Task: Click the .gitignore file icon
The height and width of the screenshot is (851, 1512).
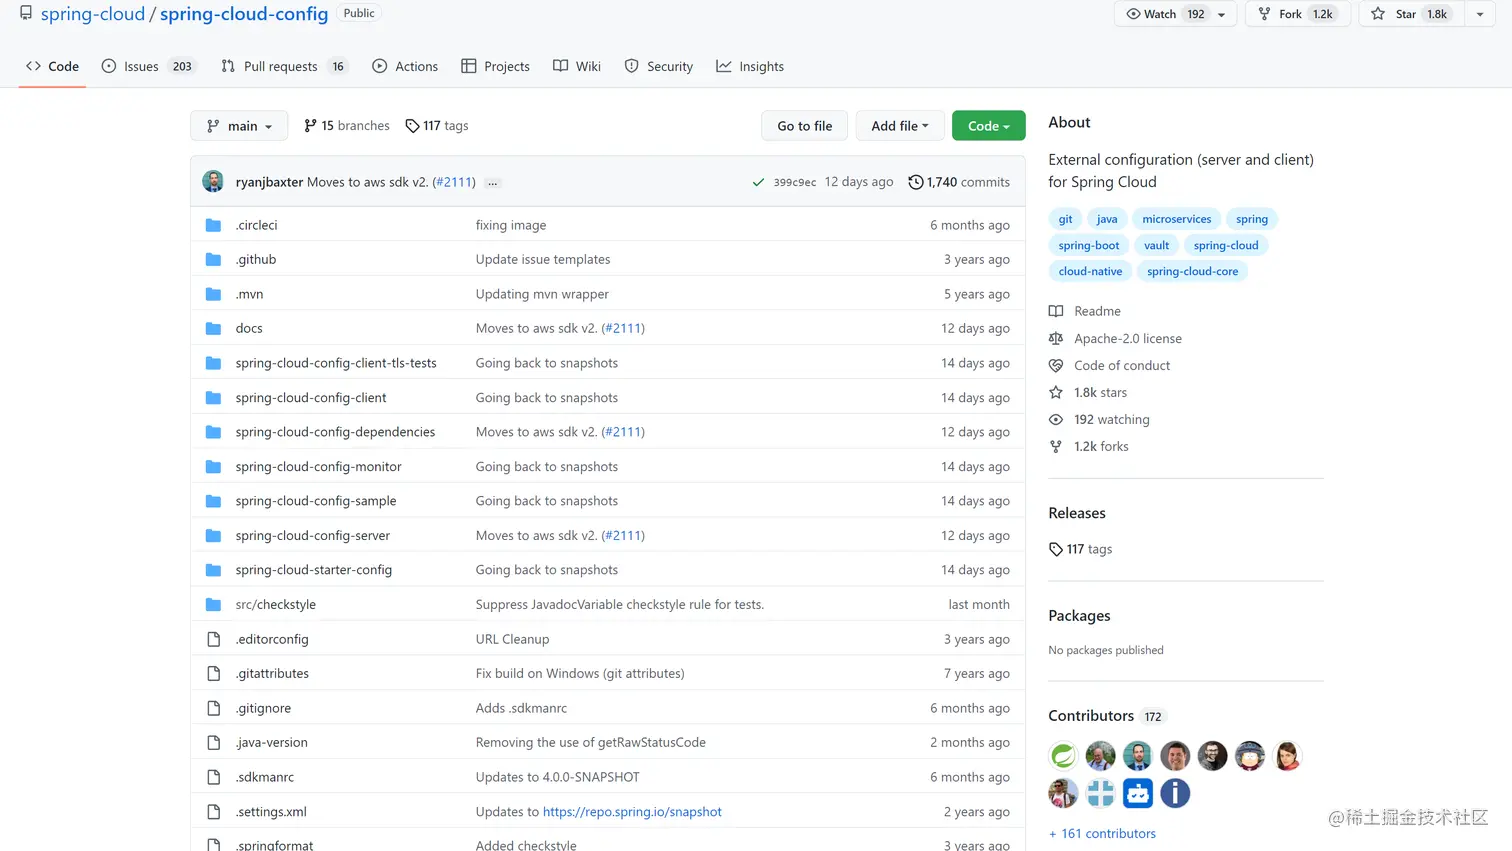Action: point(213,708)
